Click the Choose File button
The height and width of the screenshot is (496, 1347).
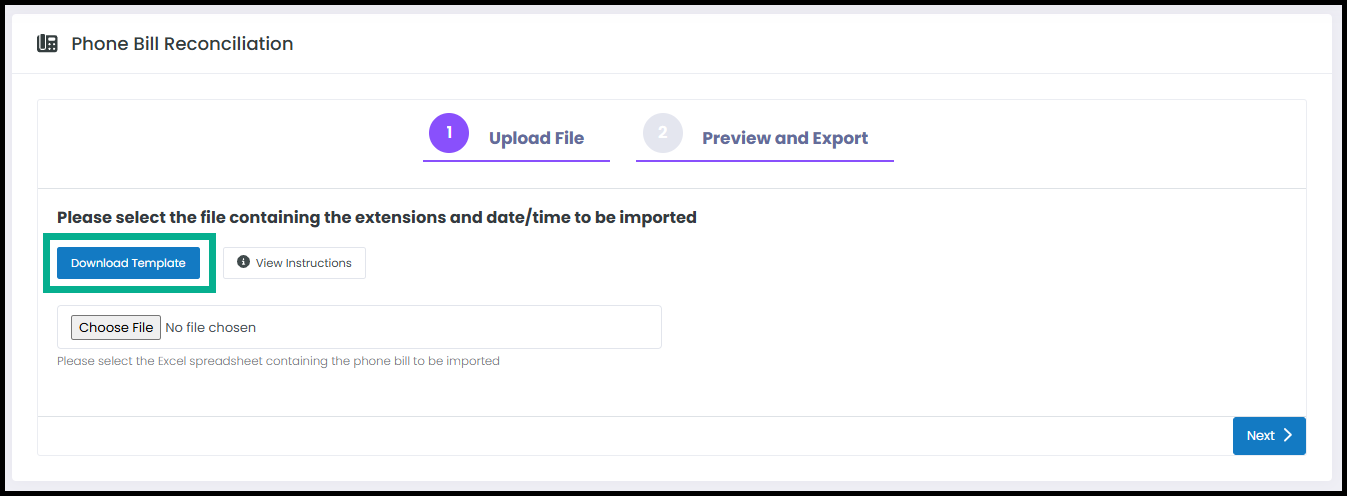(x=116, y=327)
